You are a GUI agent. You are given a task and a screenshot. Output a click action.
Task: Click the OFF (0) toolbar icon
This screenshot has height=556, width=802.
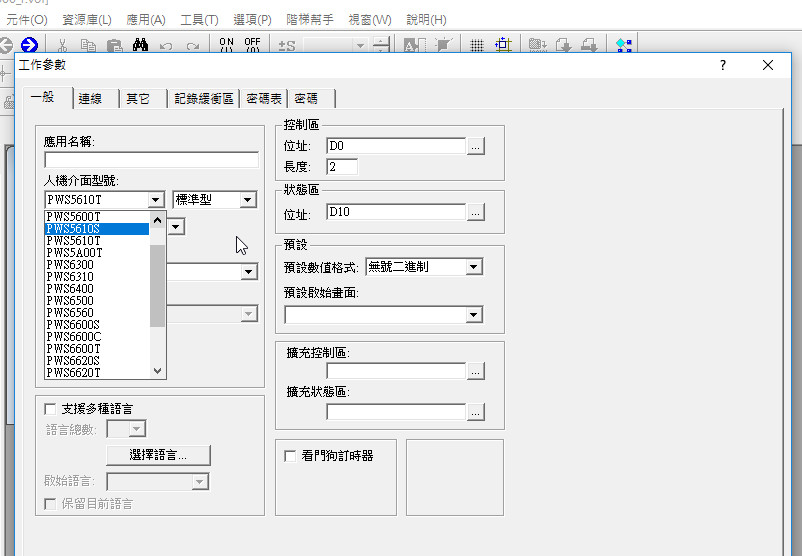(x=252, y=45)
